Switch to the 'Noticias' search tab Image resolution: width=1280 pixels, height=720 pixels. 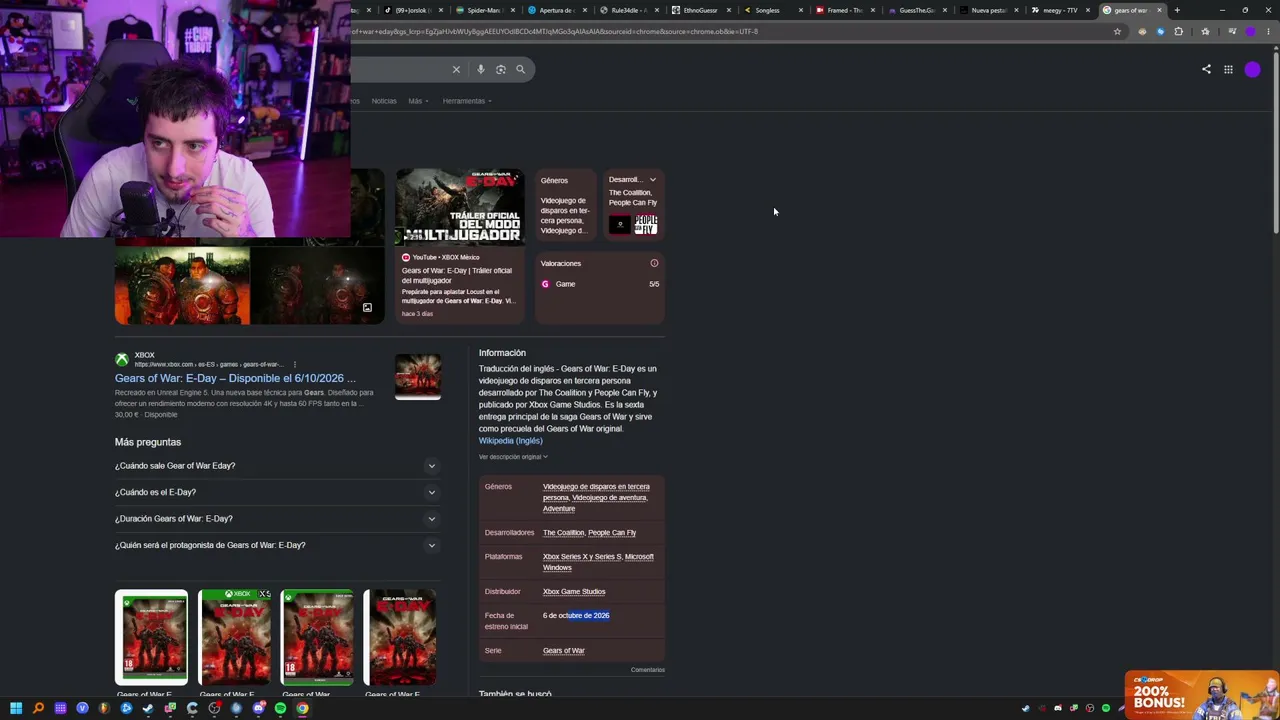[384, 101]
